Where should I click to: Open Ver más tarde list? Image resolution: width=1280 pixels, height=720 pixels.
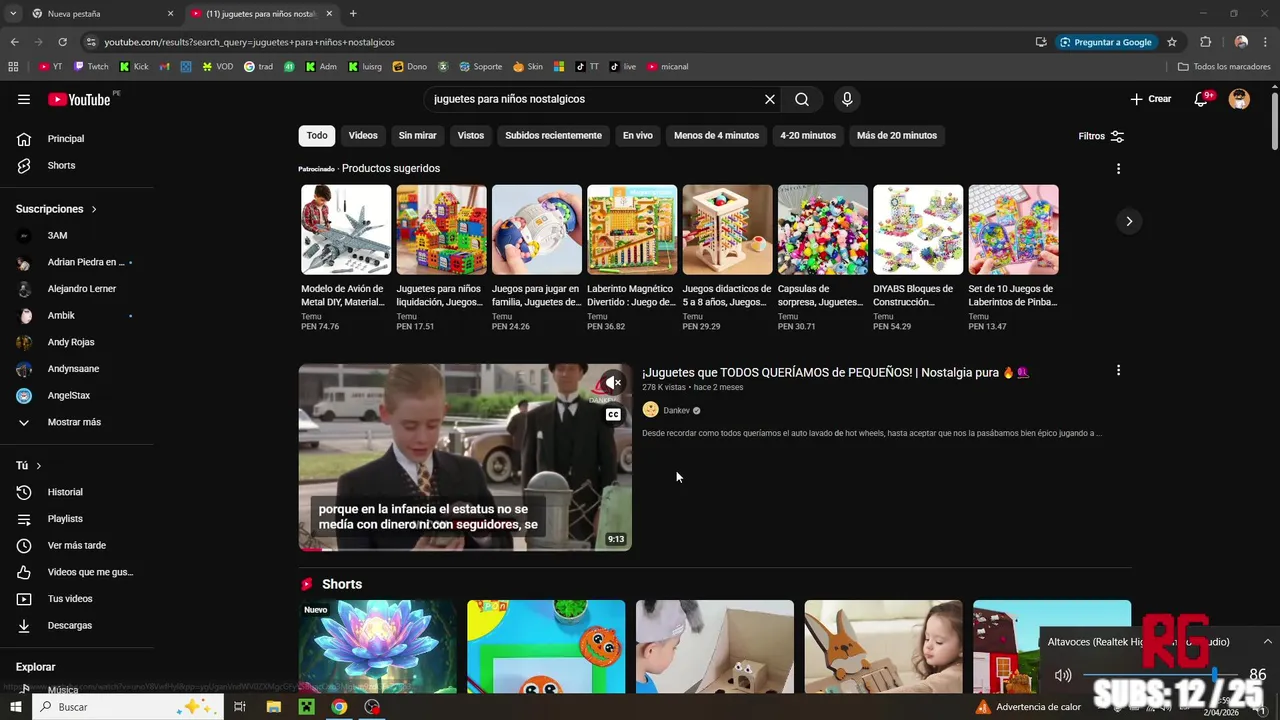tap(76, 545)
